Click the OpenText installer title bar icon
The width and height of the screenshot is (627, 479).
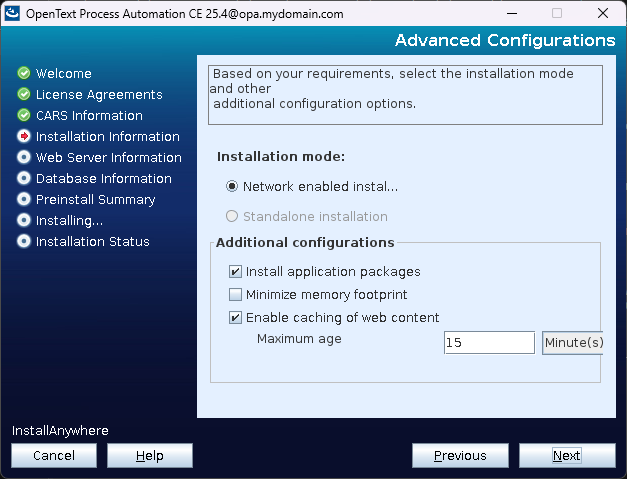12,13
